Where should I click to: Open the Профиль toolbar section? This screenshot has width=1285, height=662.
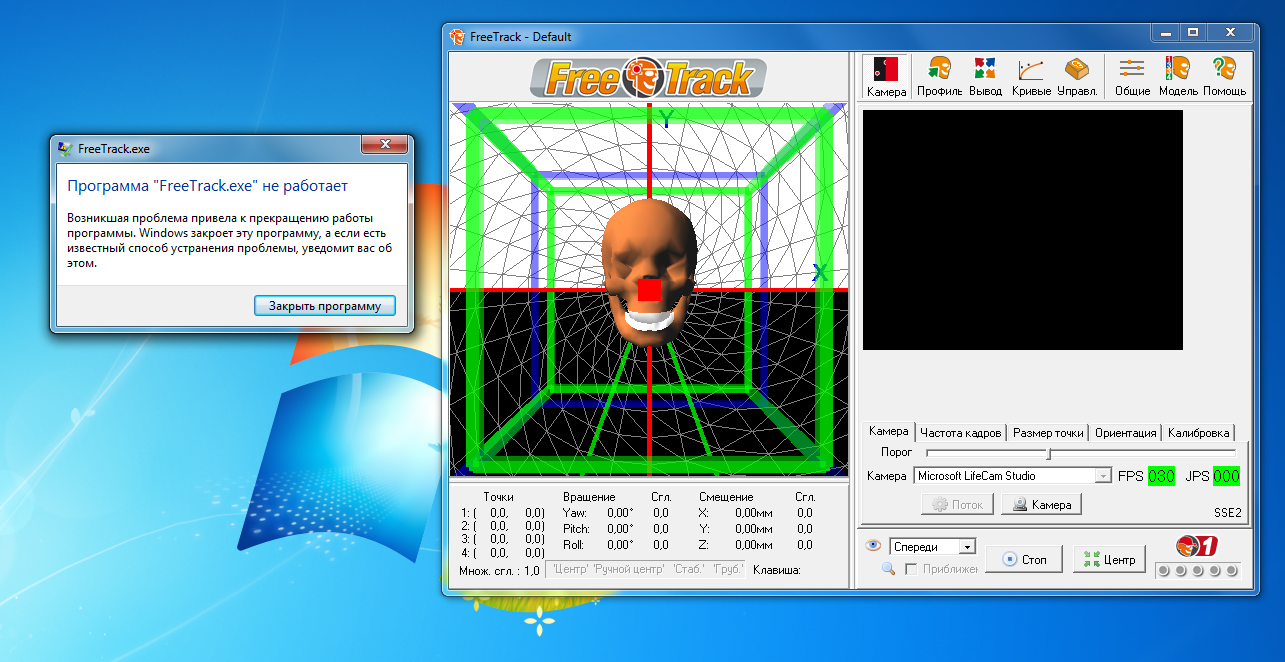tap(939, 76)
